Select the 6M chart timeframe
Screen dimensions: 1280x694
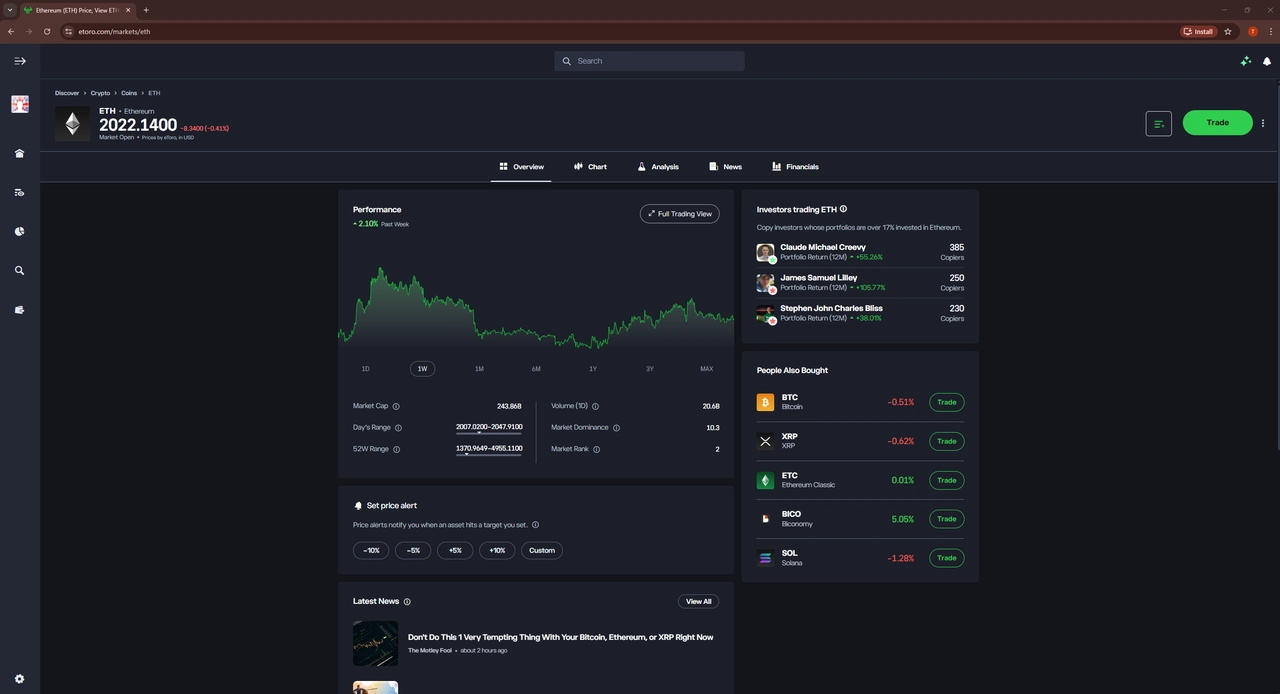click(536, 369)
